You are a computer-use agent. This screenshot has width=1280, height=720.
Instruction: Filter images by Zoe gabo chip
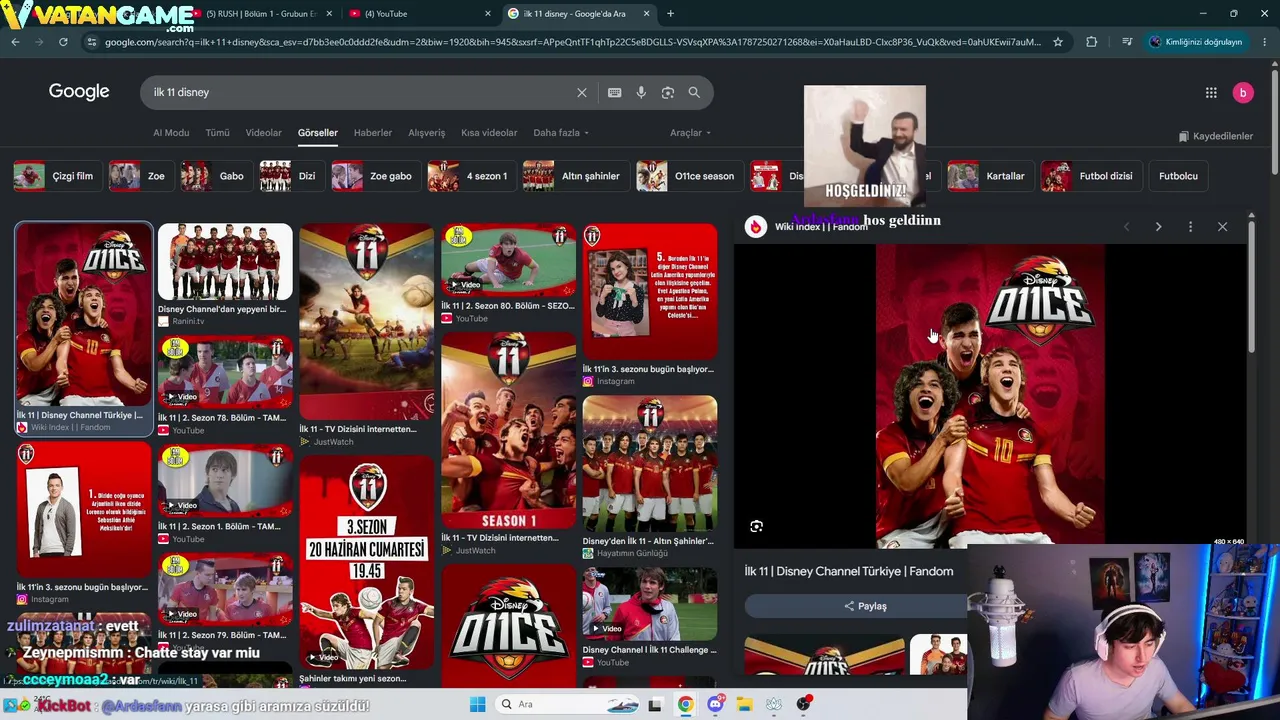tap(375, 176)
